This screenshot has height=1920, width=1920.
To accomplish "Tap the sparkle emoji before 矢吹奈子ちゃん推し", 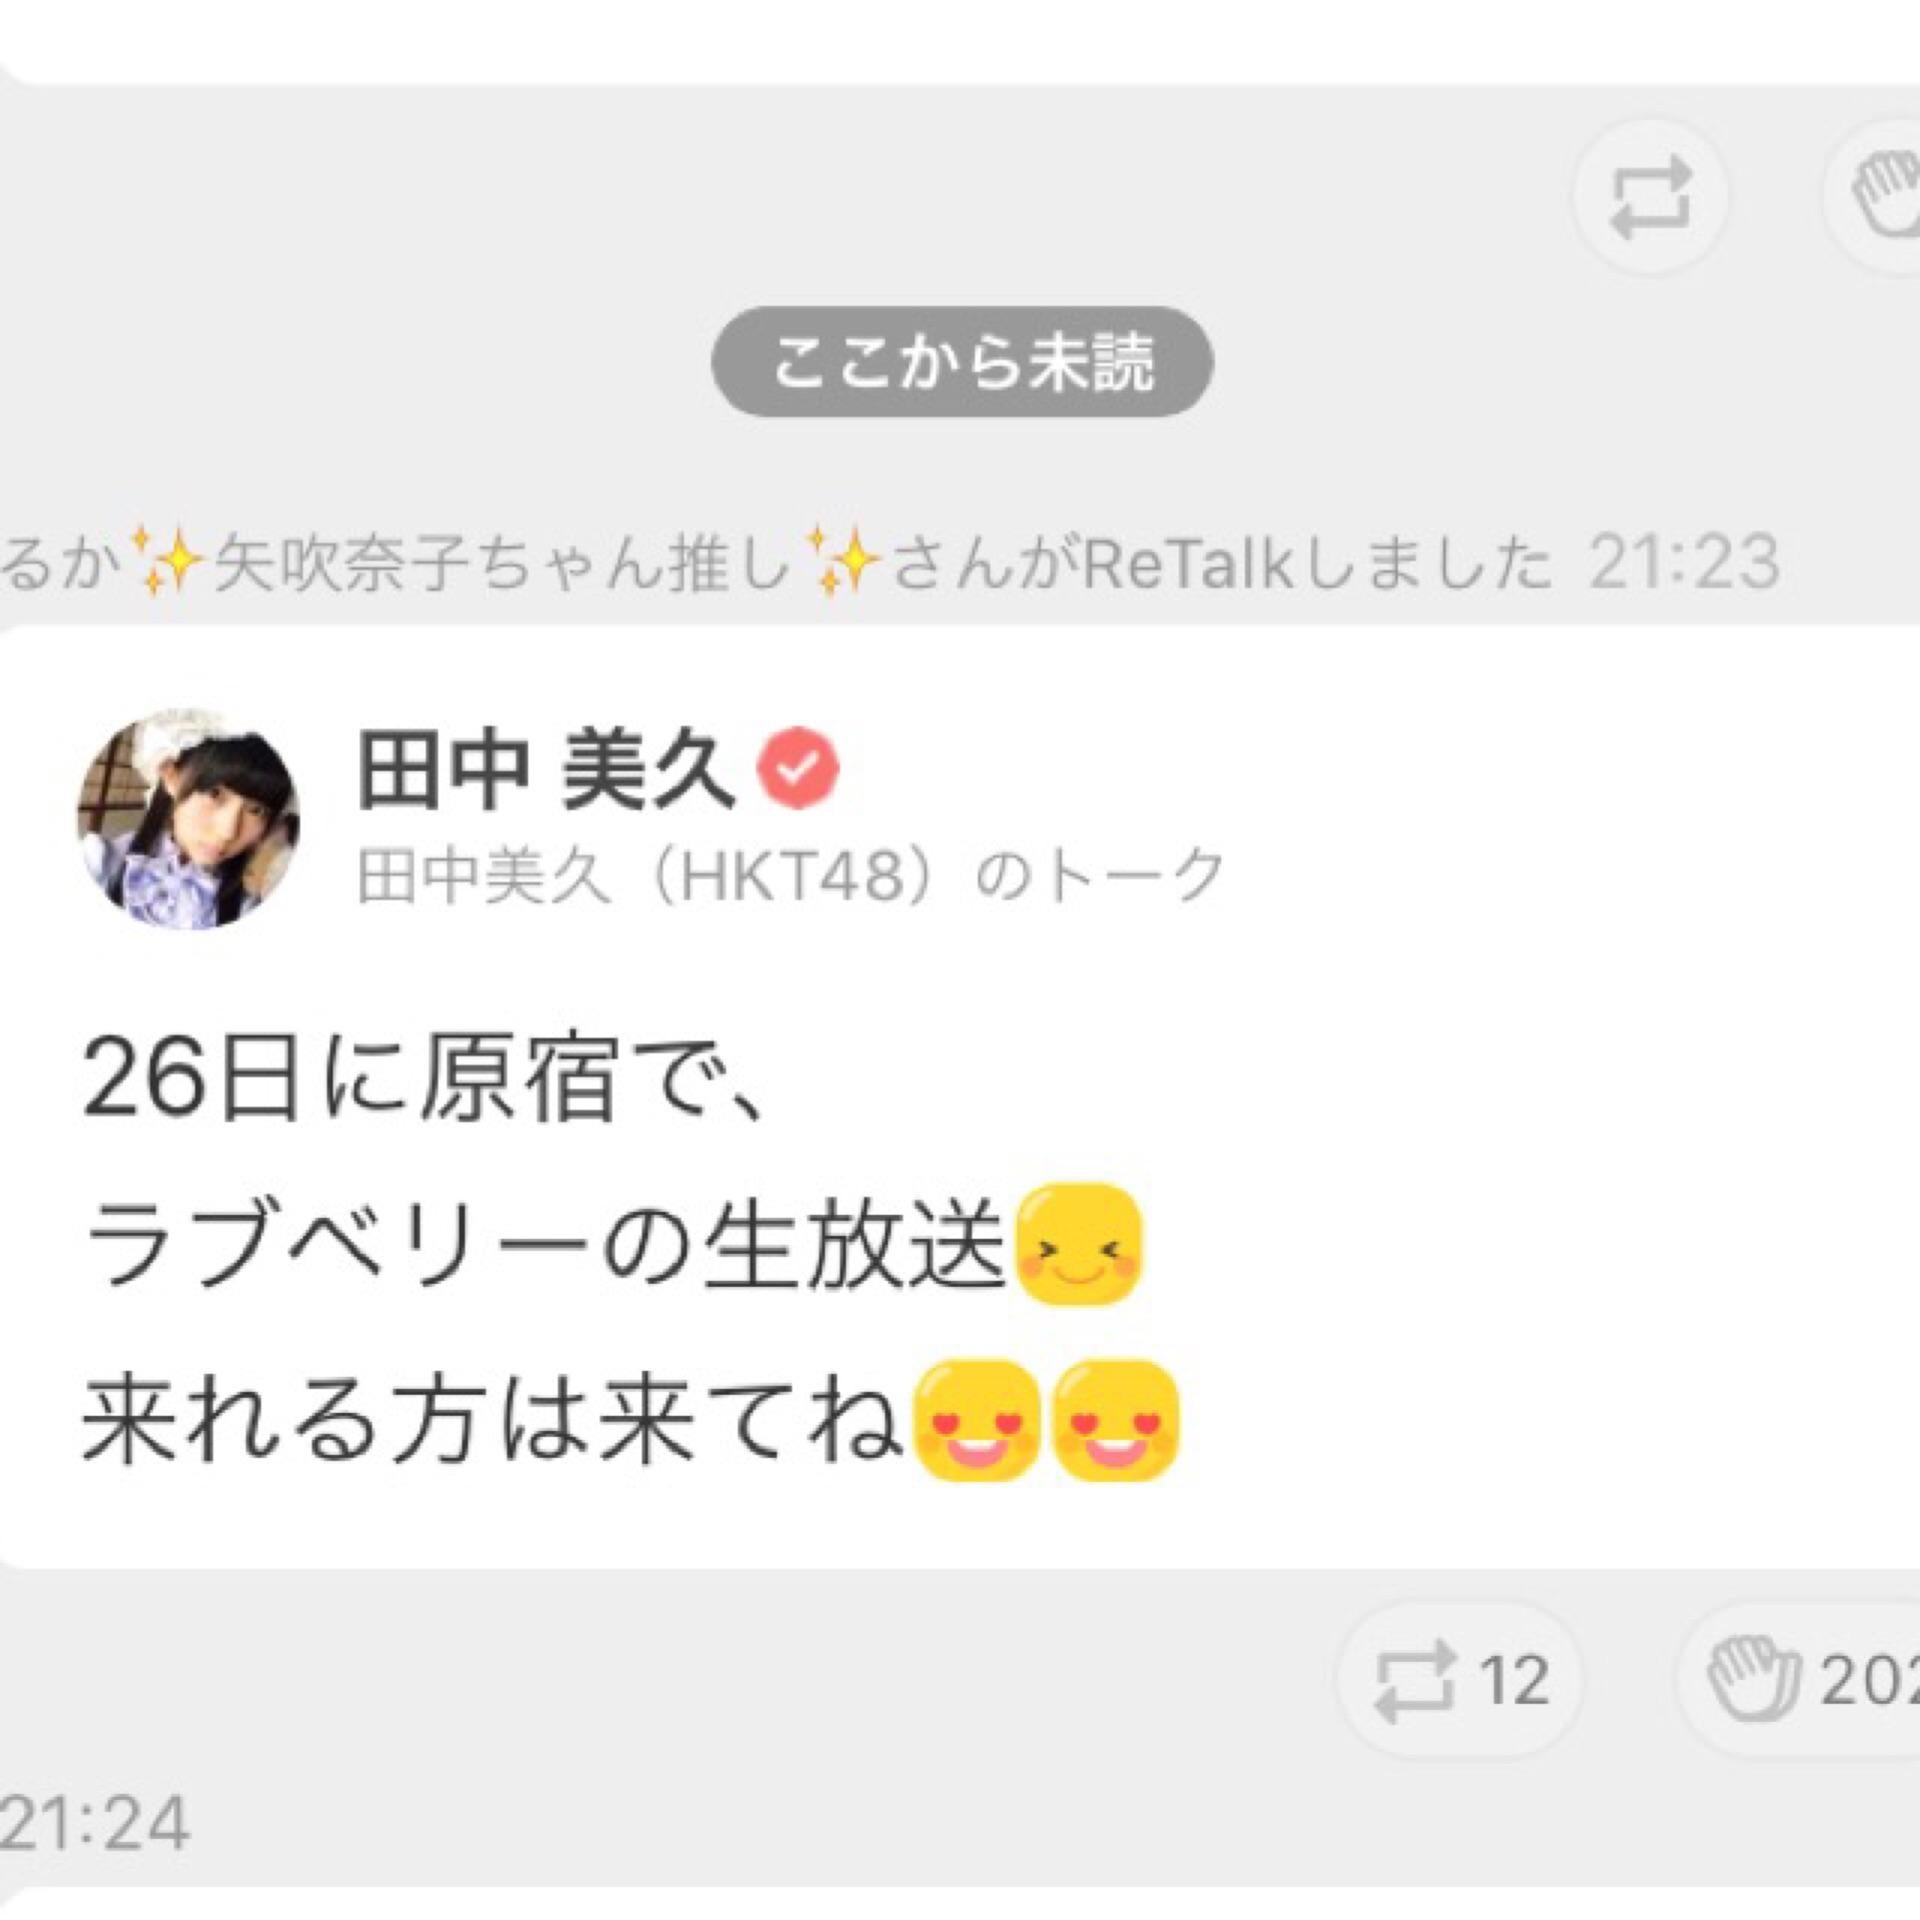I will coord(158,562).
